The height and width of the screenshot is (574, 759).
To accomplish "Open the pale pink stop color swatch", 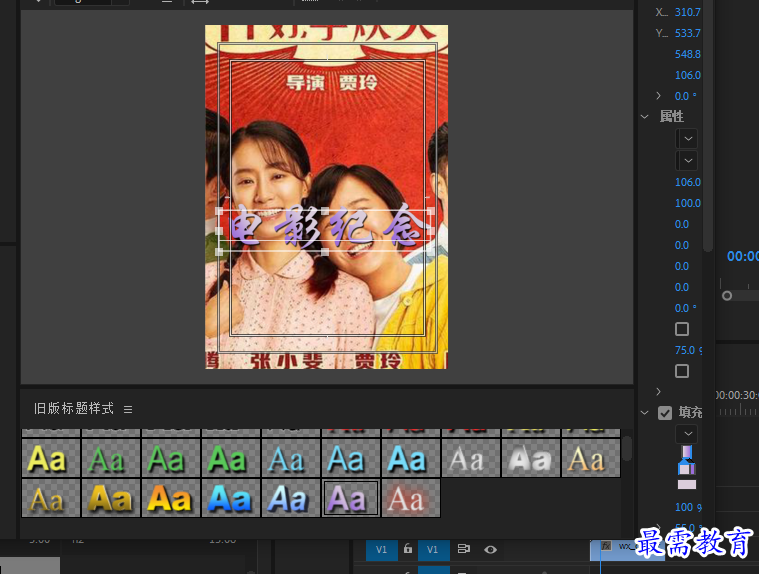I will 686,484.
